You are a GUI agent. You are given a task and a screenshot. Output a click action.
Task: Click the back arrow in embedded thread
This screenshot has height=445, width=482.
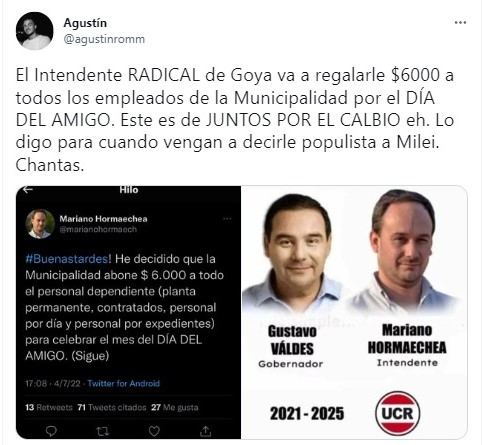(x=28, y=190)
